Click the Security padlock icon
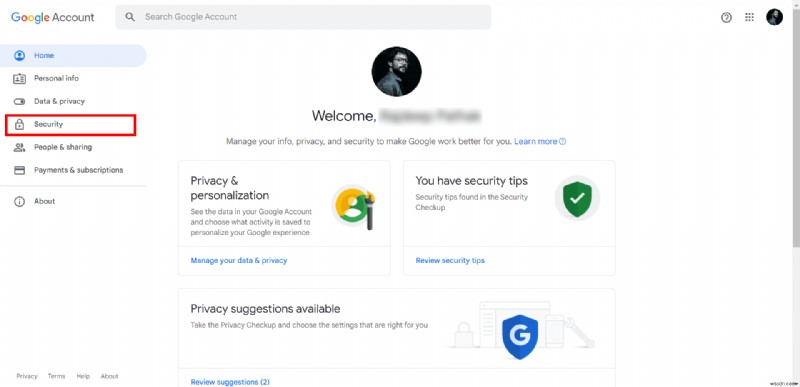 (x=19, y=124)
